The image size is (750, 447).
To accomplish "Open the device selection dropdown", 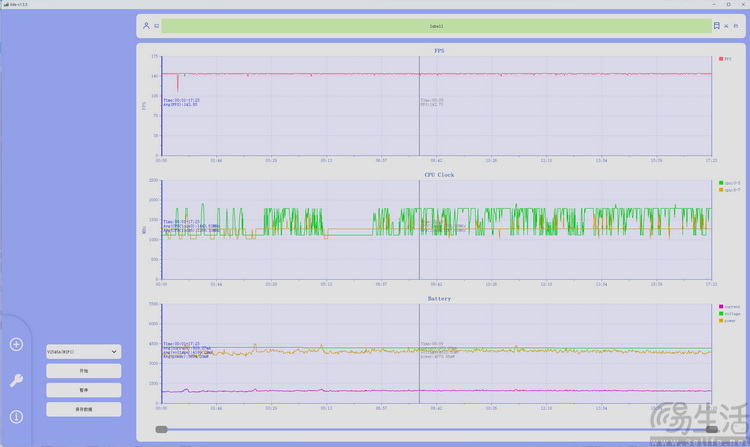I will click(x=83, y=352).
